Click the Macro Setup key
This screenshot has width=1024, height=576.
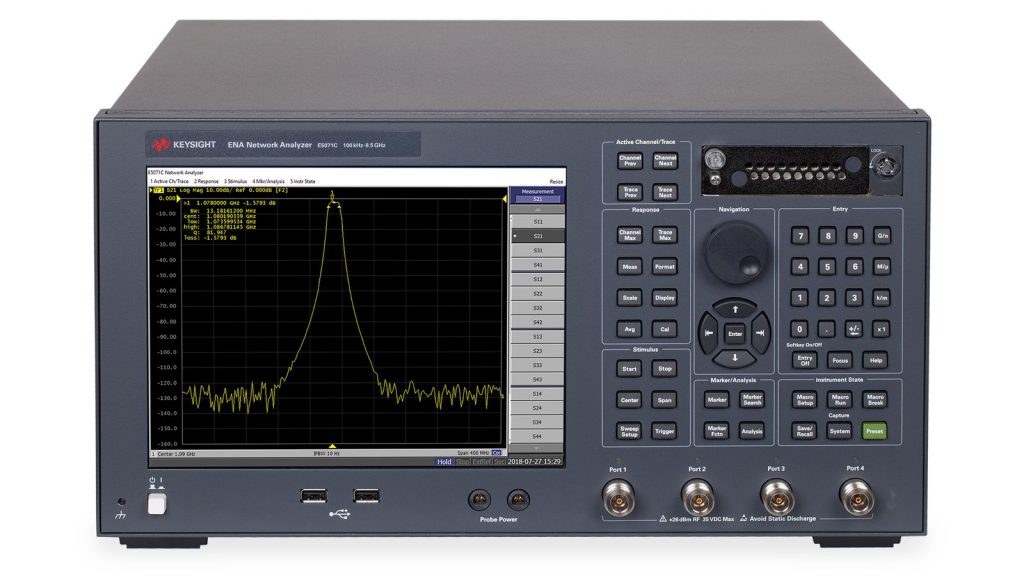coord(805,400)
